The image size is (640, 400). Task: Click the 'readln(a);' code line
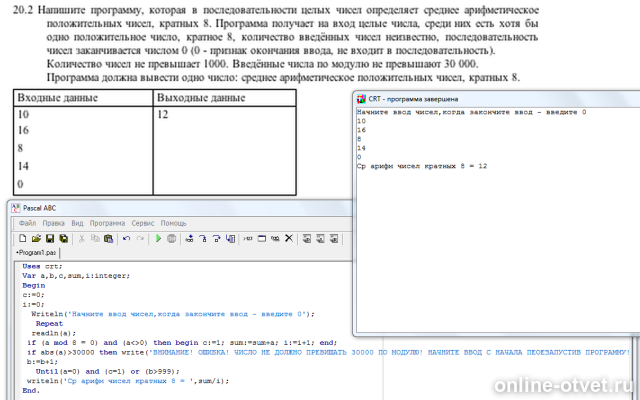pos(53,333)
